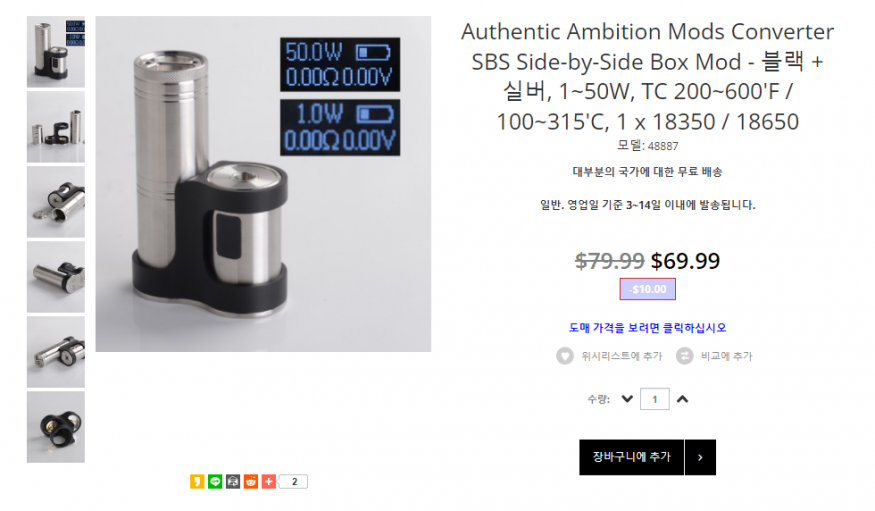Select fourth thumbnail of mod lying sideways

click(56, 277)
